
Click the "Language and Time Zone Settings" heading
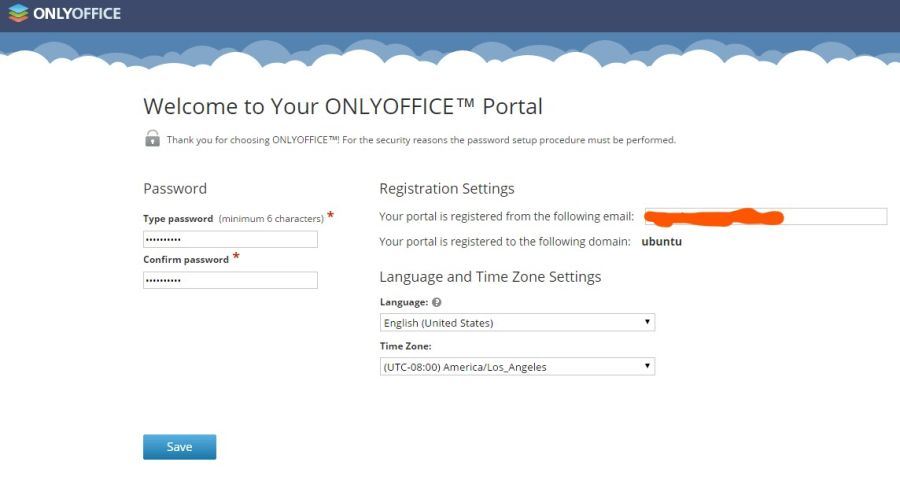490,277
